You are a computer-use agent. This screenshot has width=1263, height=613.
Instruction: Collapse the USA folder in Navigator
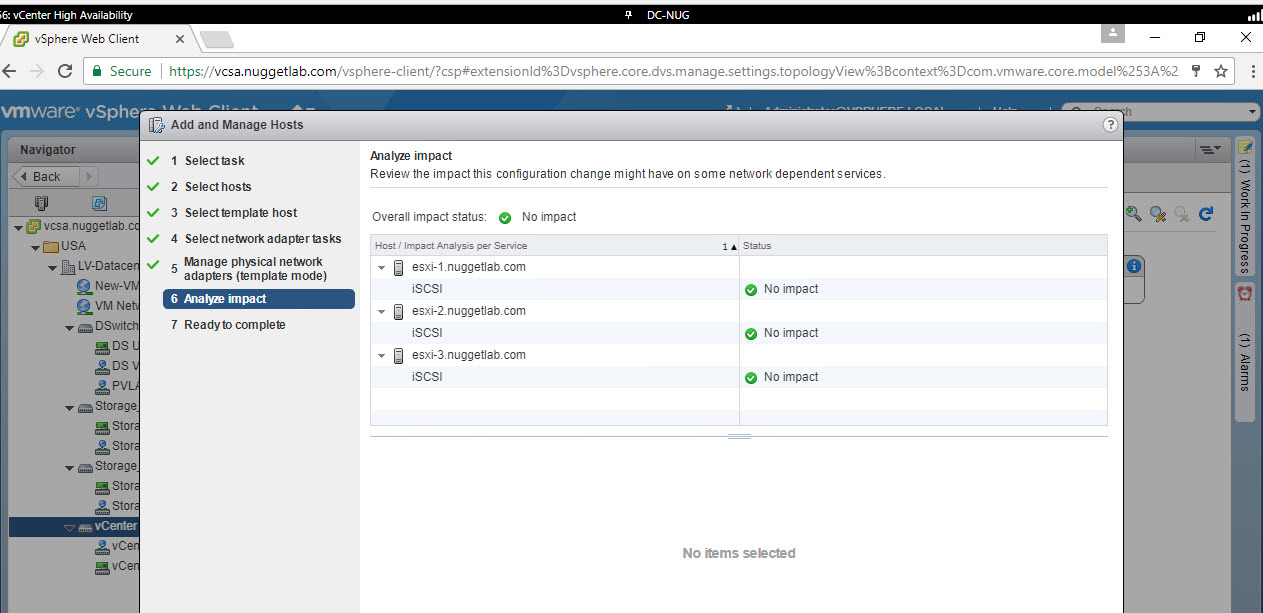tap(35, 247)
